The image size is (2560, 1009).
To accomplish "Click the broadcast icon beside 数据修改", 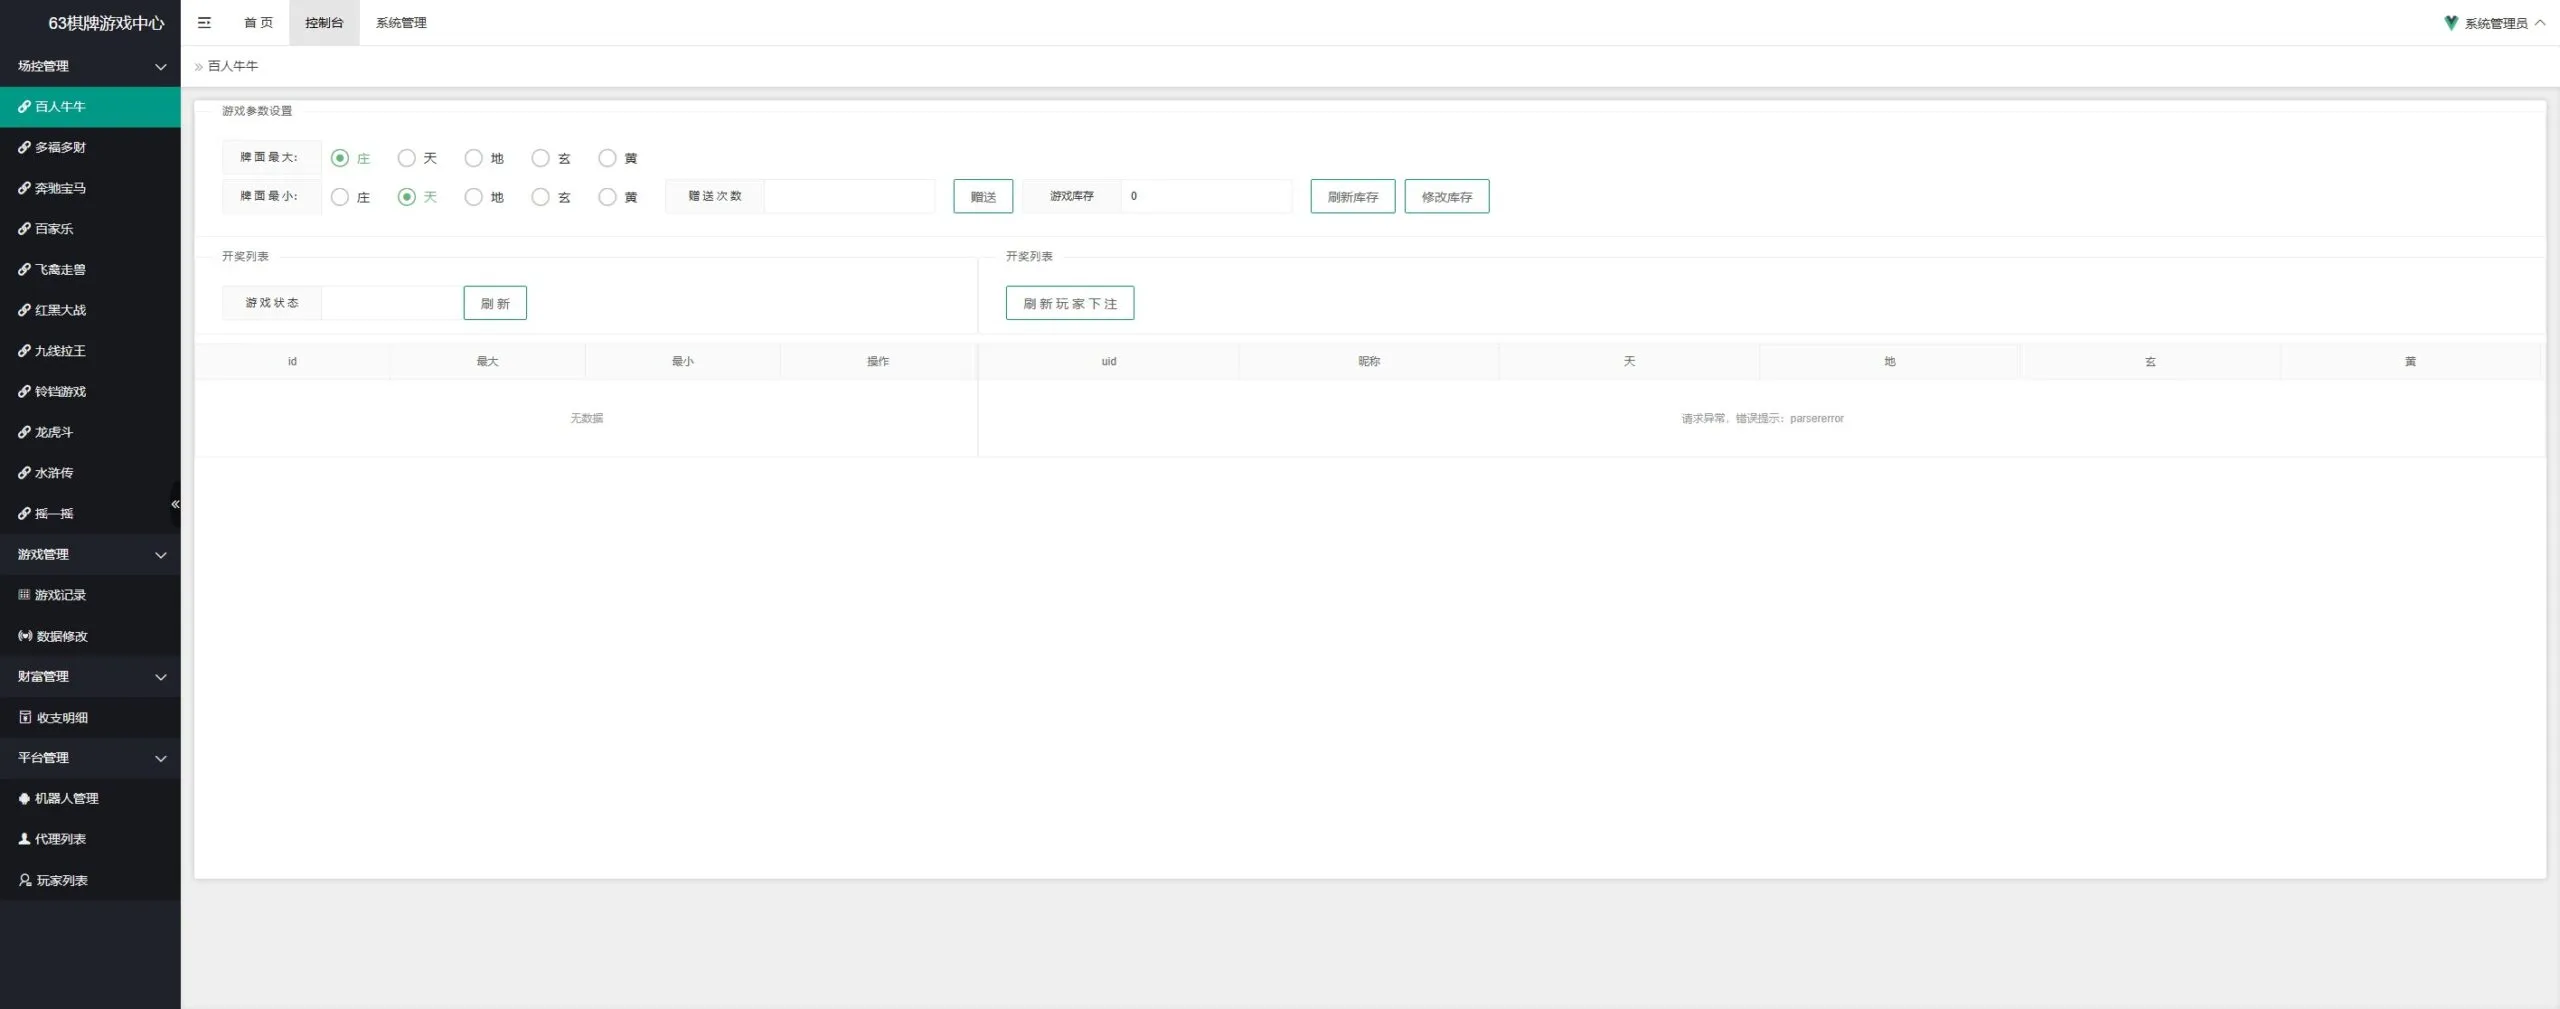I will (25, 636).
